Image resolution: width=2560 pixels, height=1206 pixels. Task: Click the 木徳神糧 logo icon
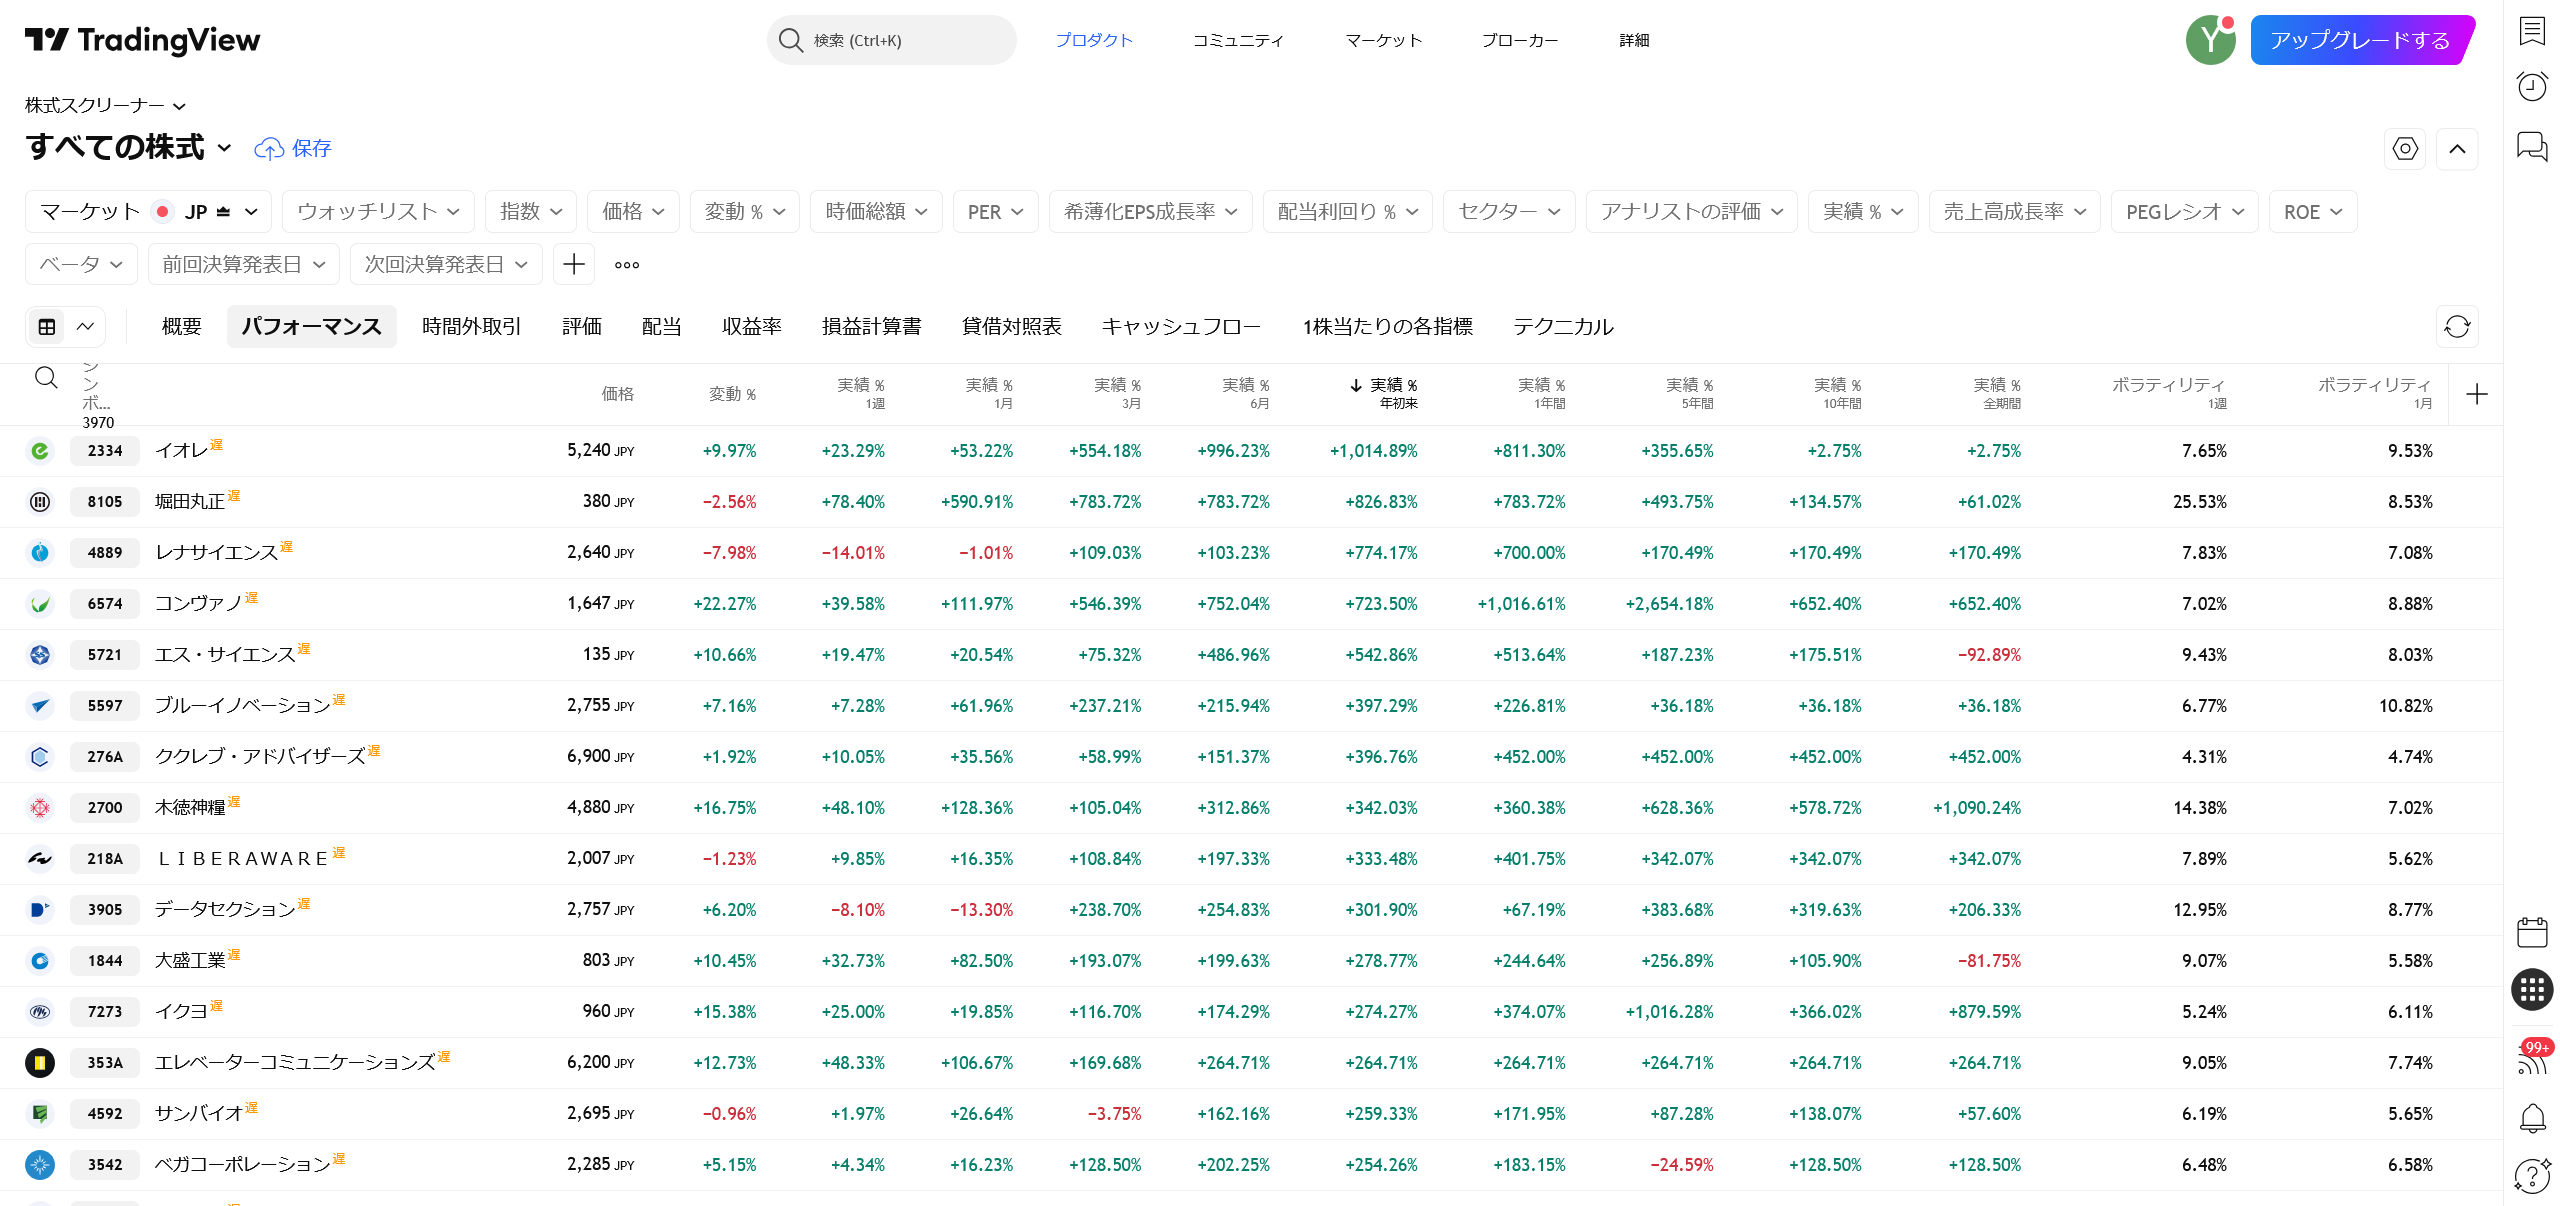40,808
